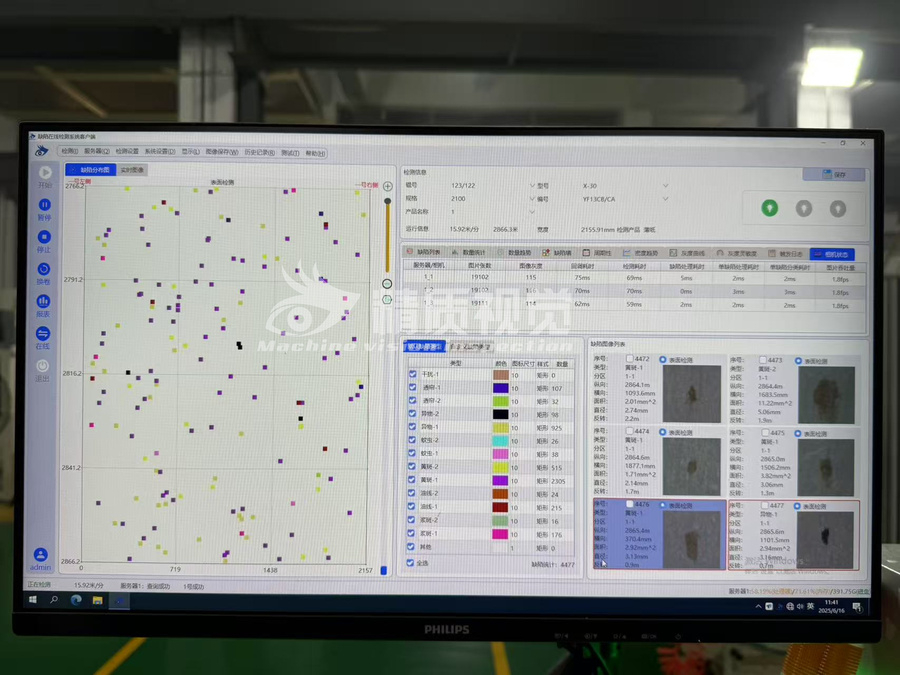The image size is (900, 675).
Task: Click the admin user avatar icon
Action: tap(41, 554)
